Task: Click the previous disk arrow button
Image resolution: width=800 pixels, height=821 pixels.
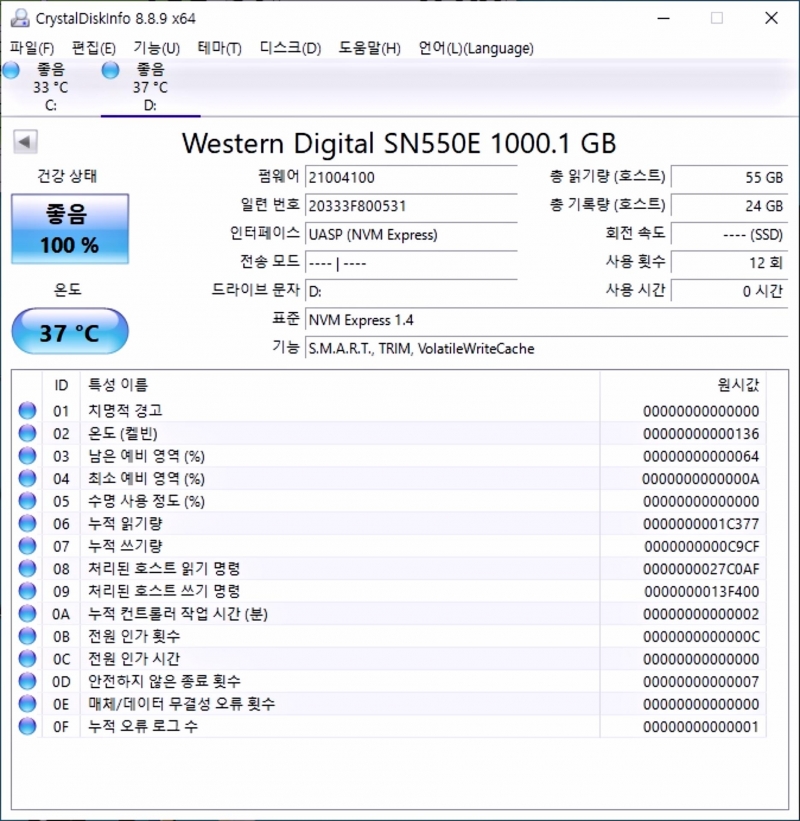Action: (x=25, y=142)
